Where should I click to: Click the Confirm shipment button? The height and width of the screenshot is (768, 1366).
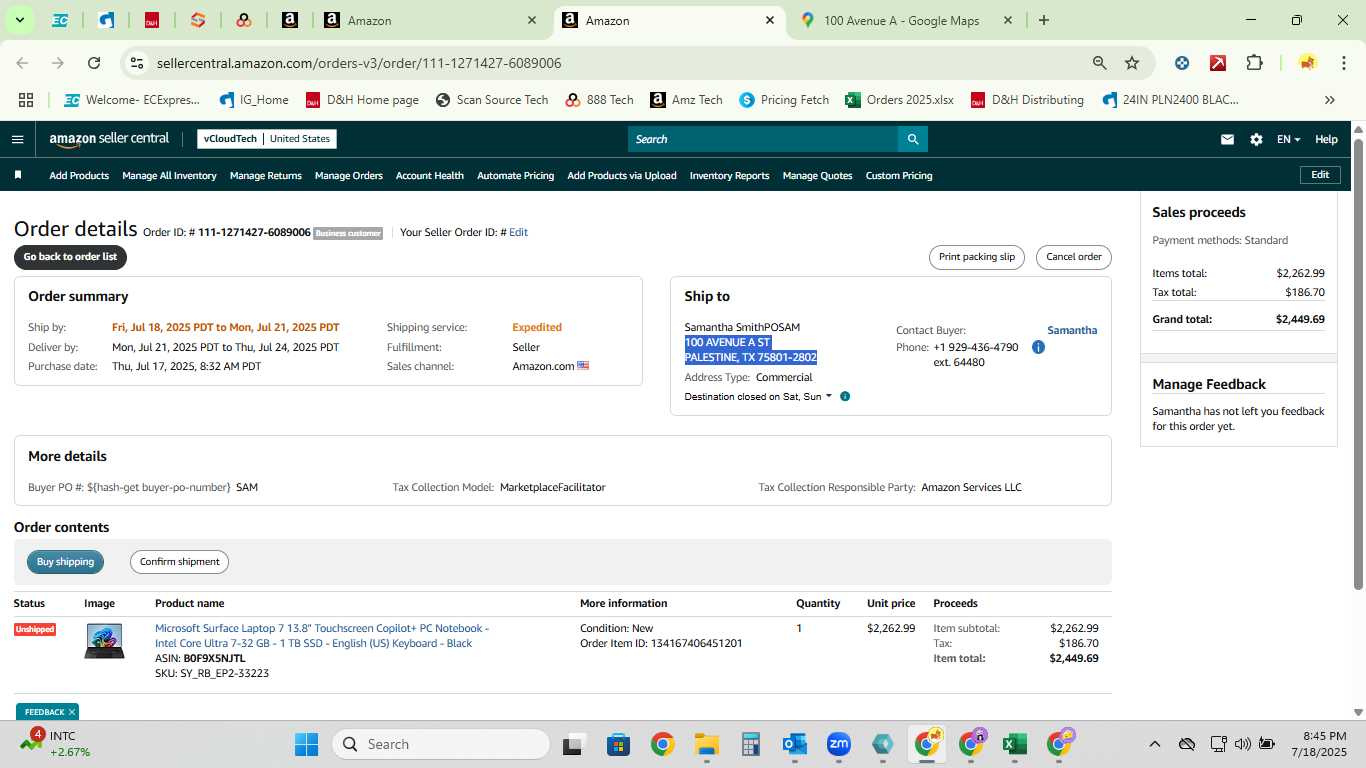pyautogui.click(x=179, y=562)
